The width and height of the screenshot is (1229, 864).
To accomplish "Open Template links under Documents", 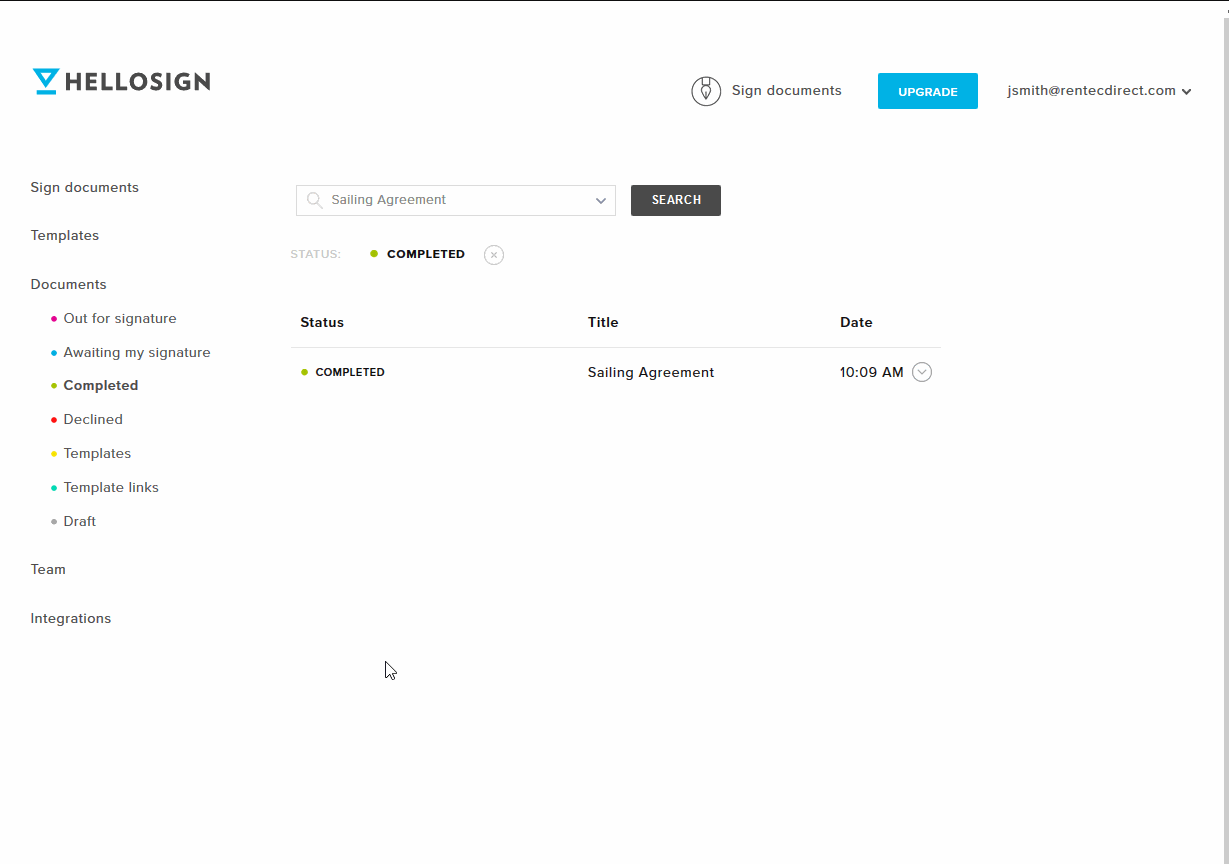I will coord(111,488).
